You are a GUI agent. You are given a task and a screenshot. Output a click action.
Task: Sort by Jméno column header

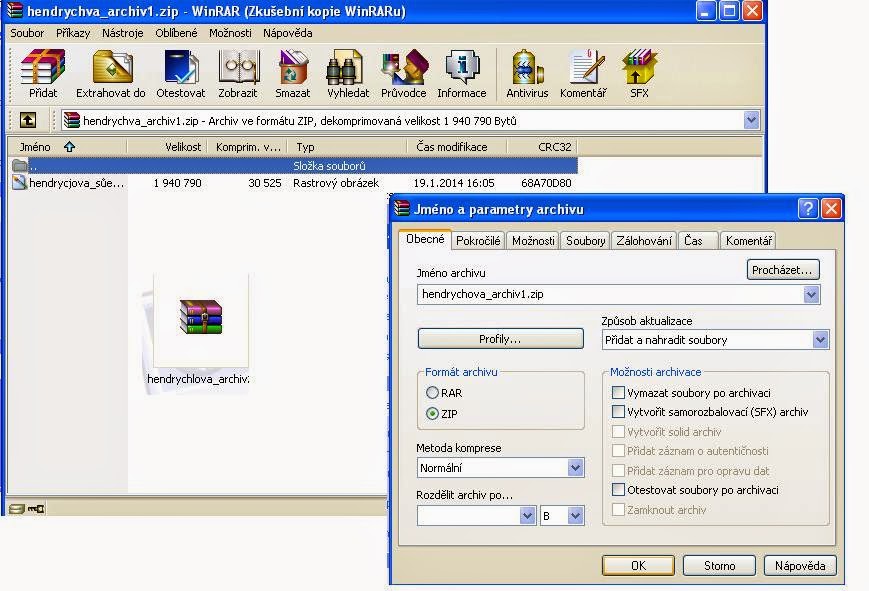pyautogui.click(x=68, y=147)
